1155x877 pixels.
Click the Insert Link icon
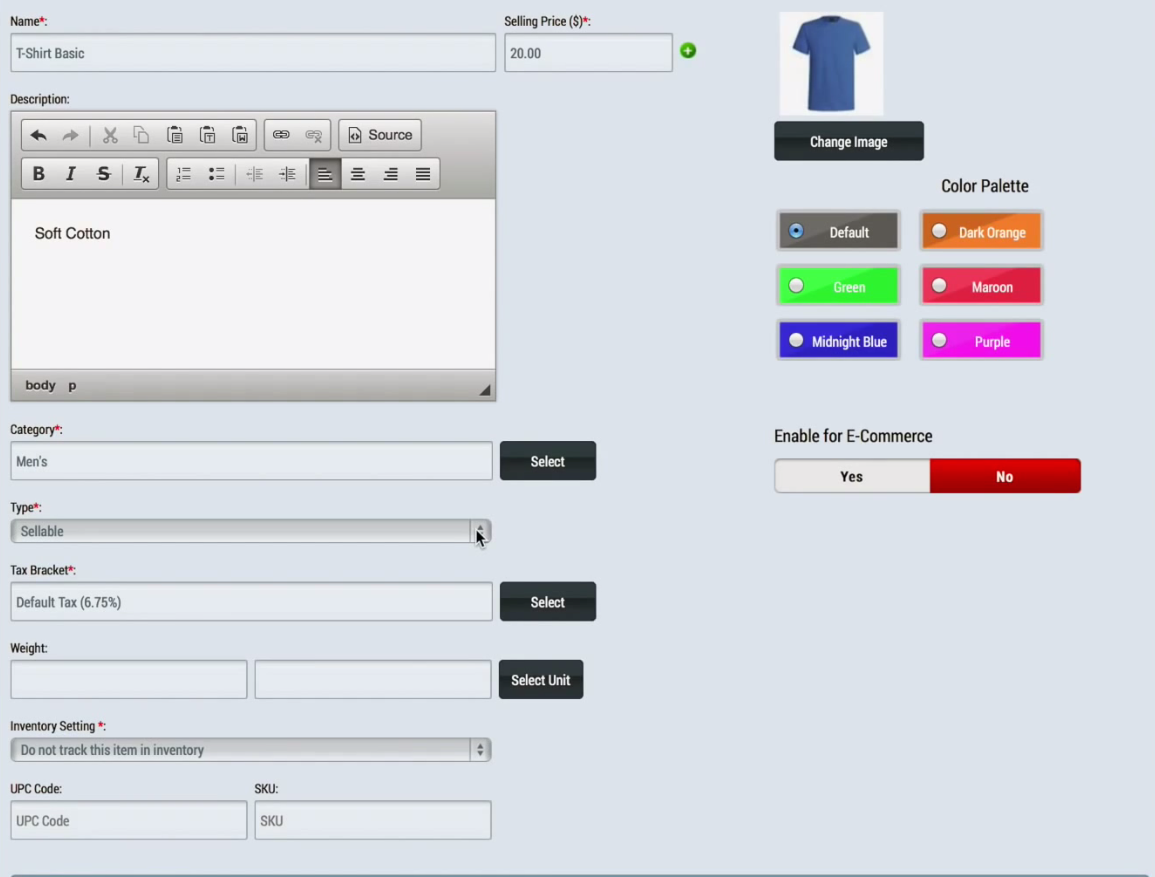click(281, 136)
